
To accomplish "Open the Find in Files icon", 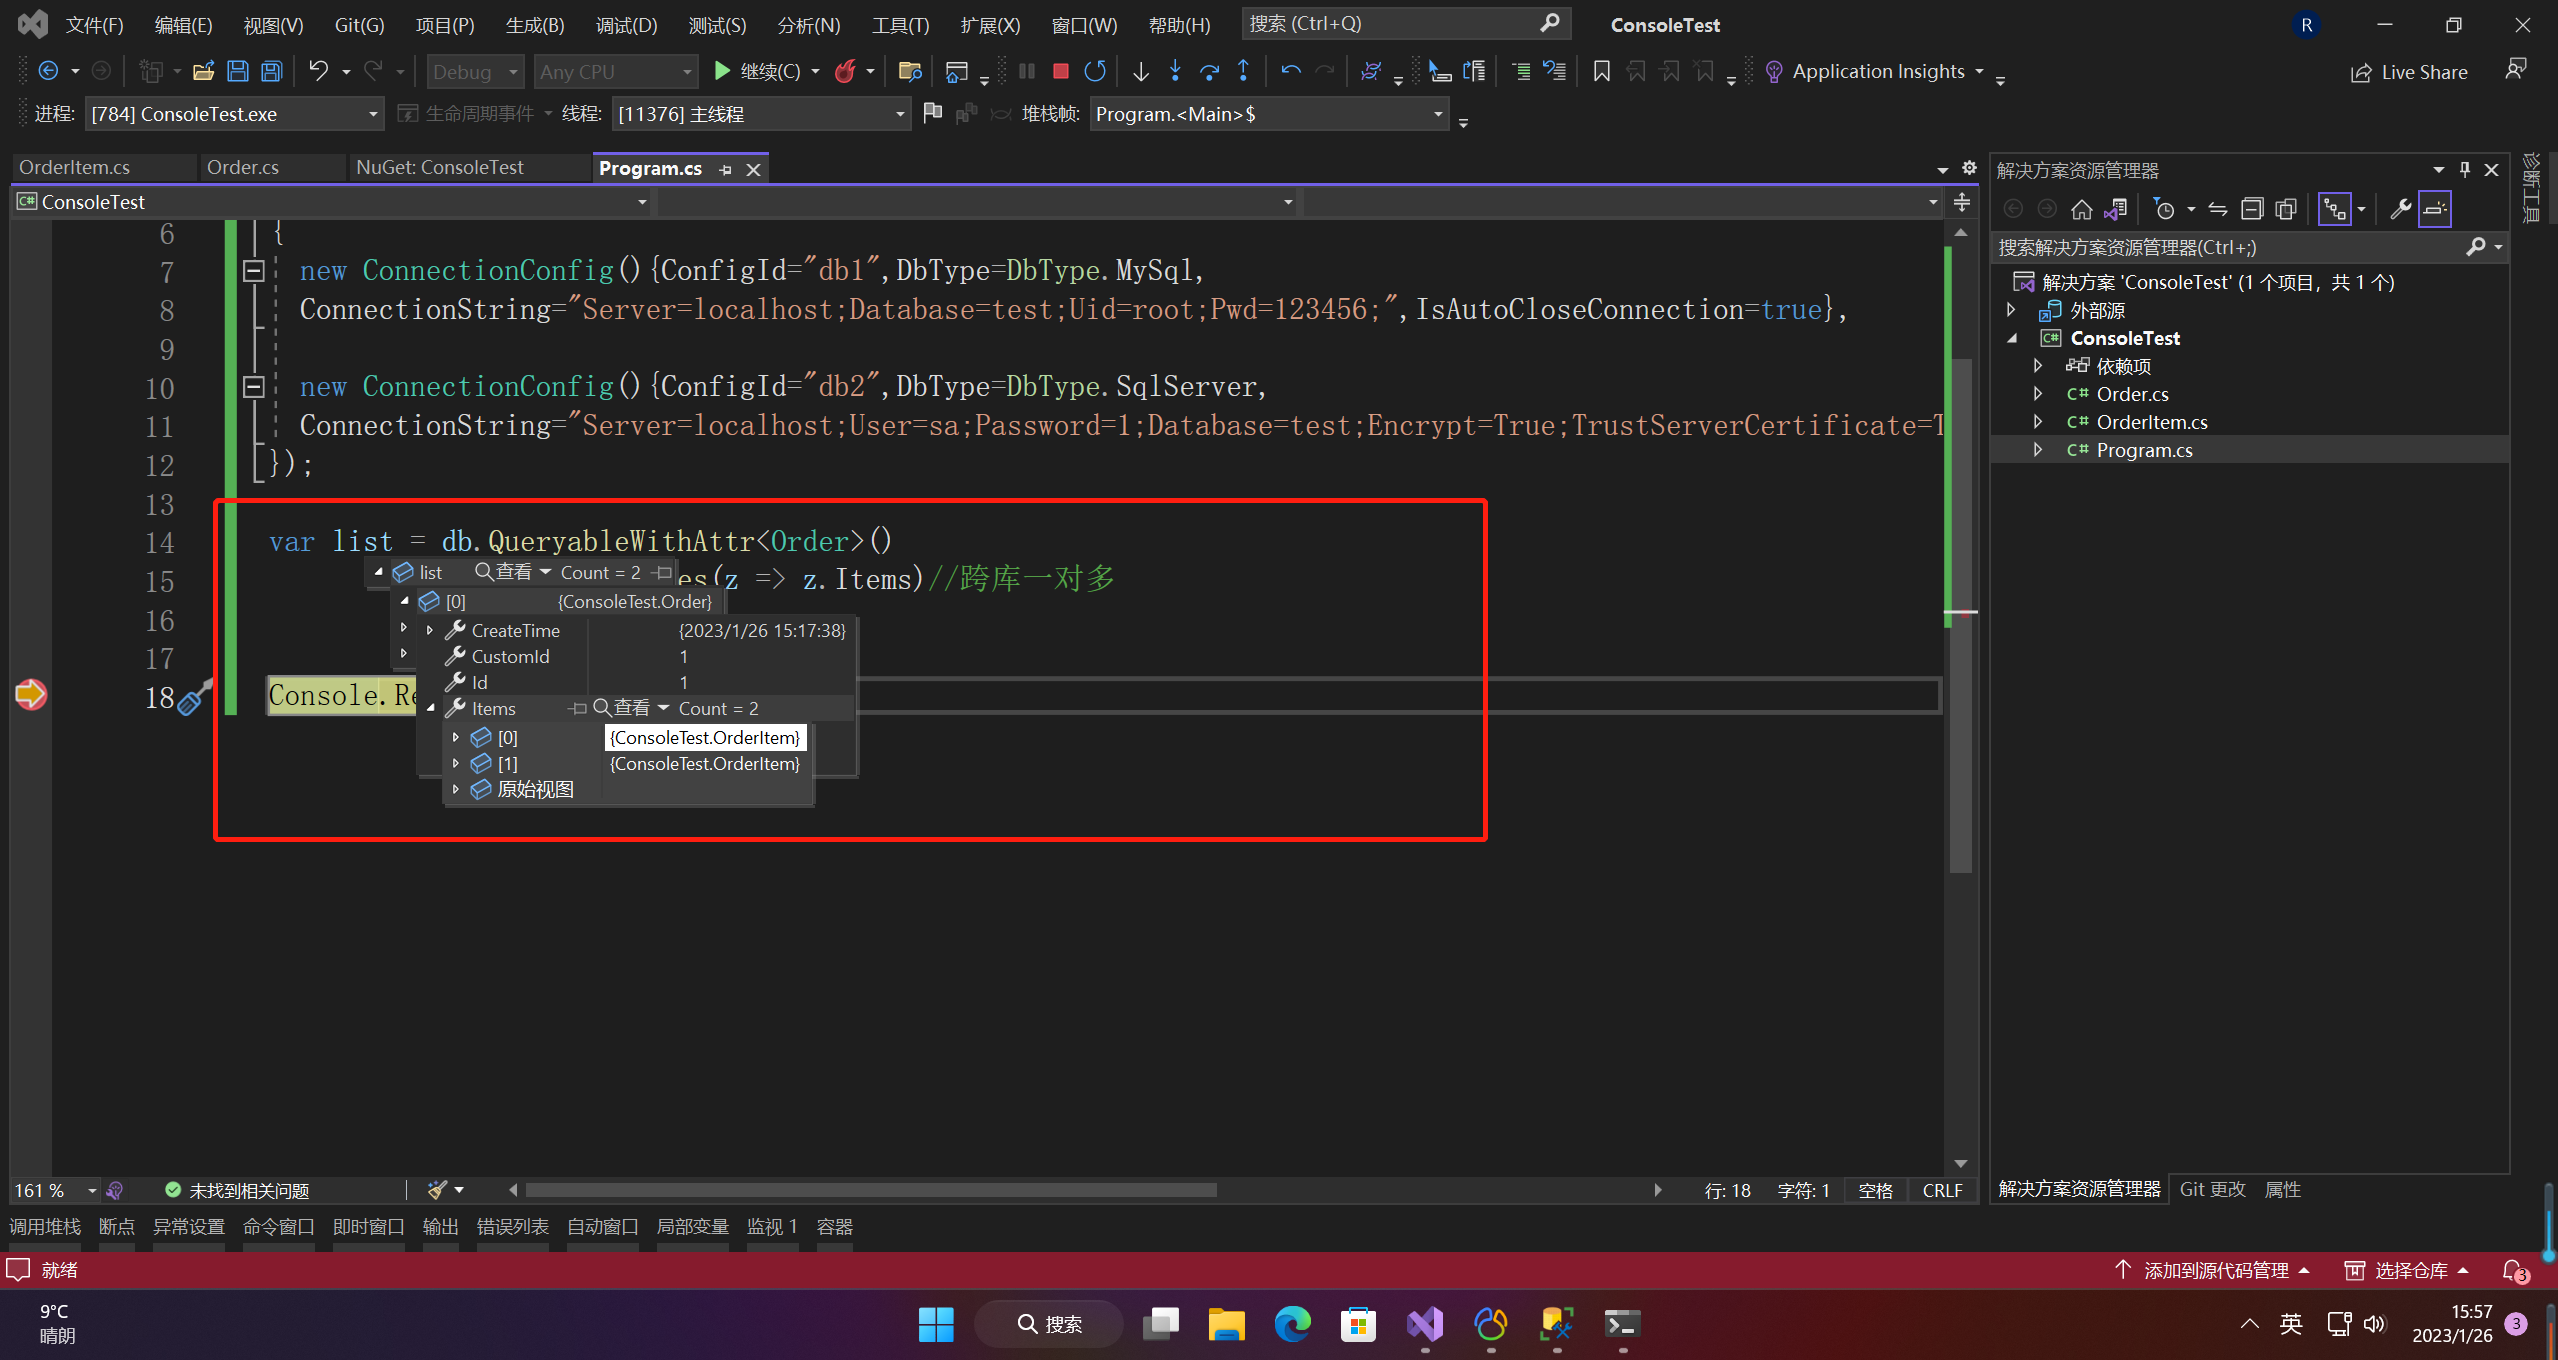I will 909,71.
